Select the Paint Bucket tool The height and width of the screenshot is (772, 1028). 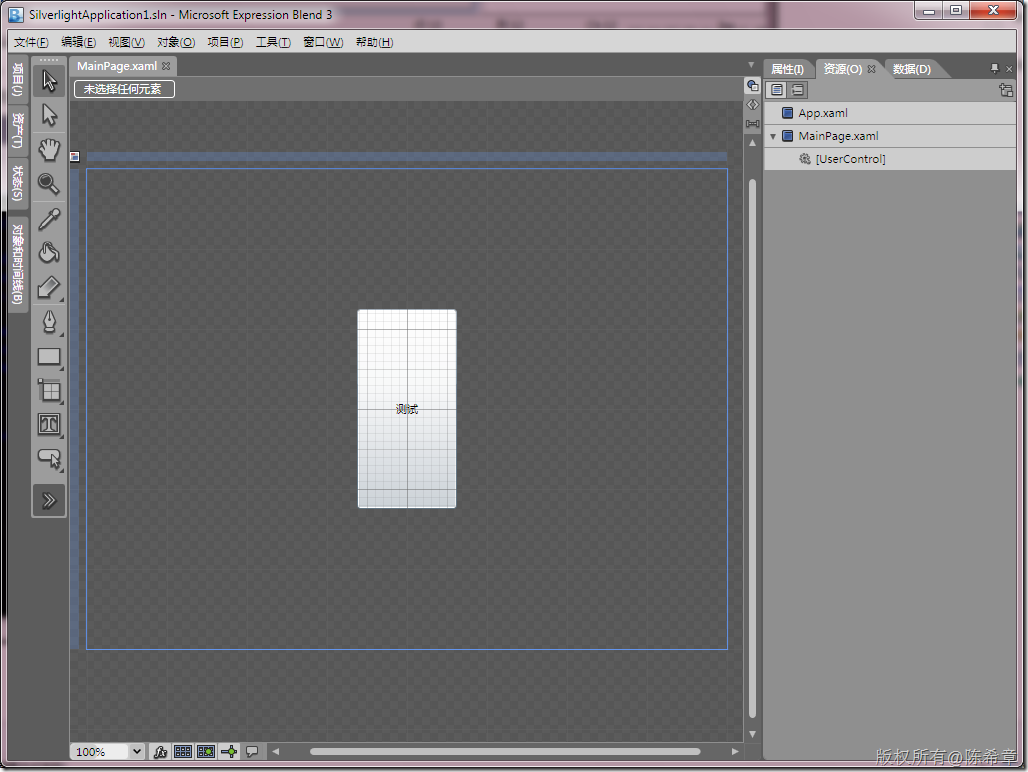49,253
